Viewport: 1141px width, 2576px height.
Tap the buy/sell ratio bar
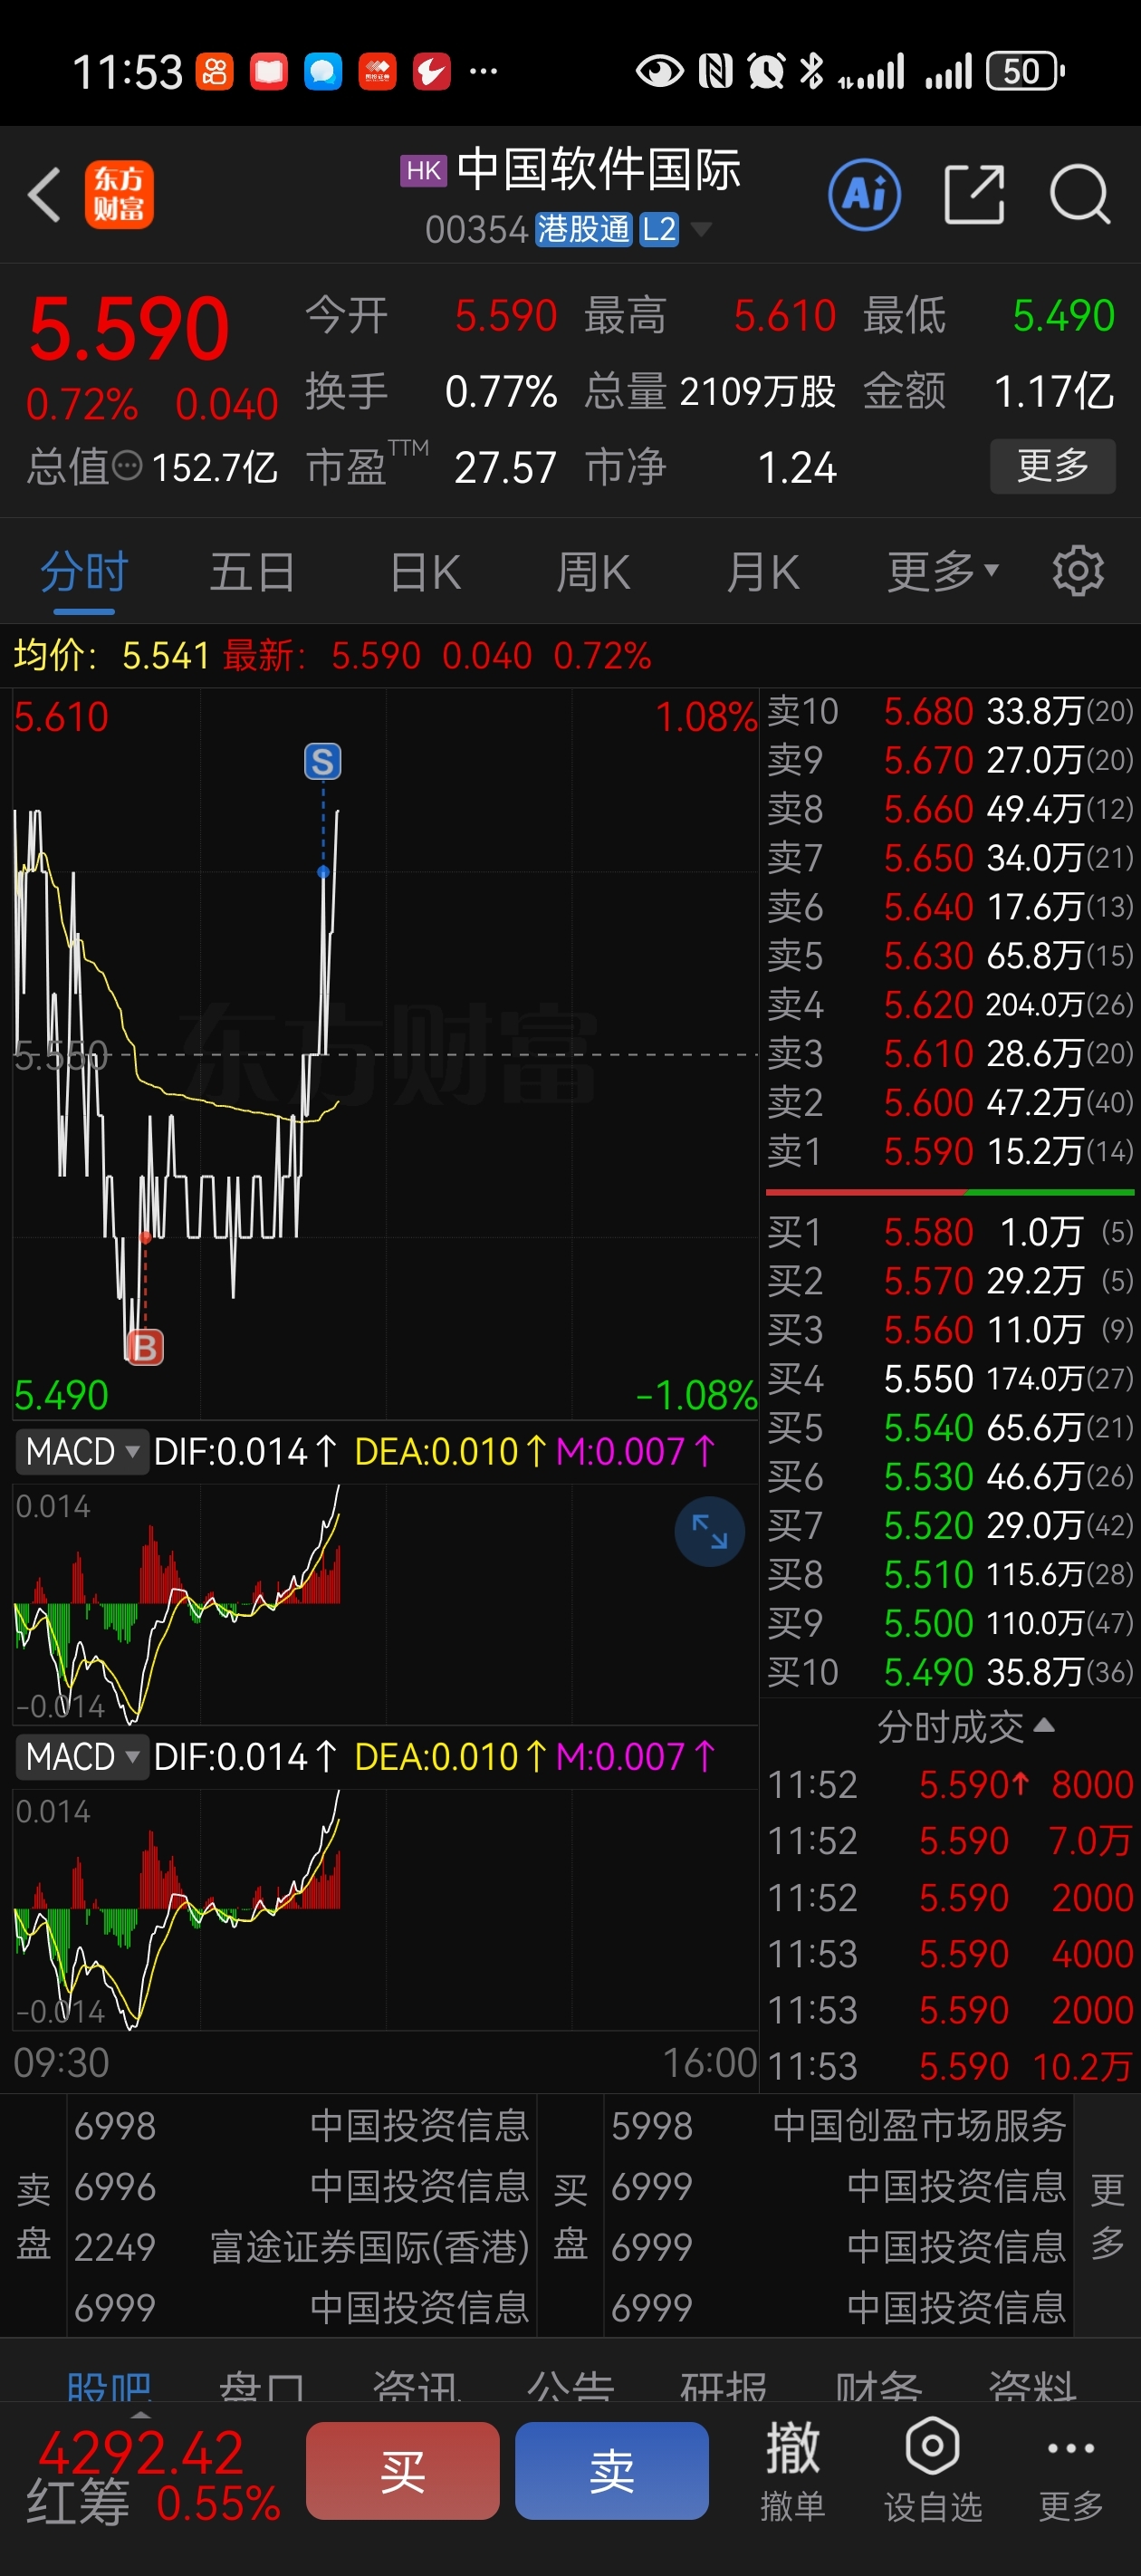tap(950, 1192)
